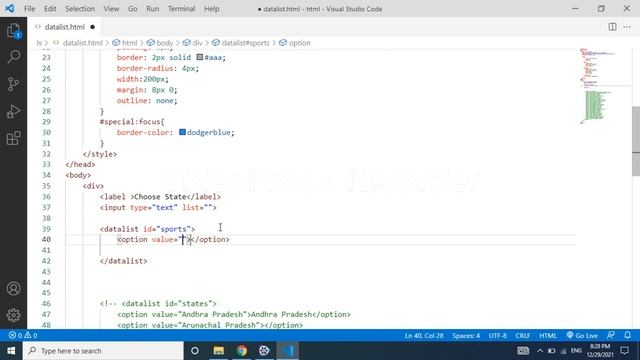
Task: Click the </style> closing tag
Action: [x=100, y=154]
